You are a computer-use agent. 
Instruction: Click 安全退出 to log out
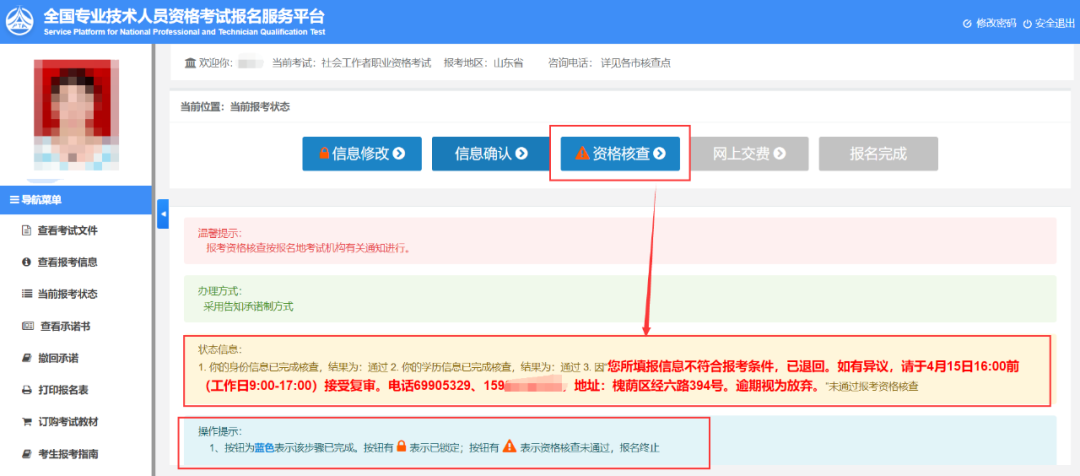click(1055, 23)
